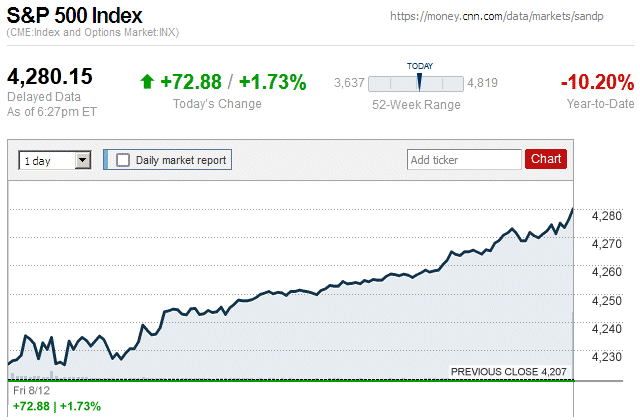Click the -10.20% Year-to-Date figure
This screenshot has height=420, width=640.
click(x=597, y=82)
